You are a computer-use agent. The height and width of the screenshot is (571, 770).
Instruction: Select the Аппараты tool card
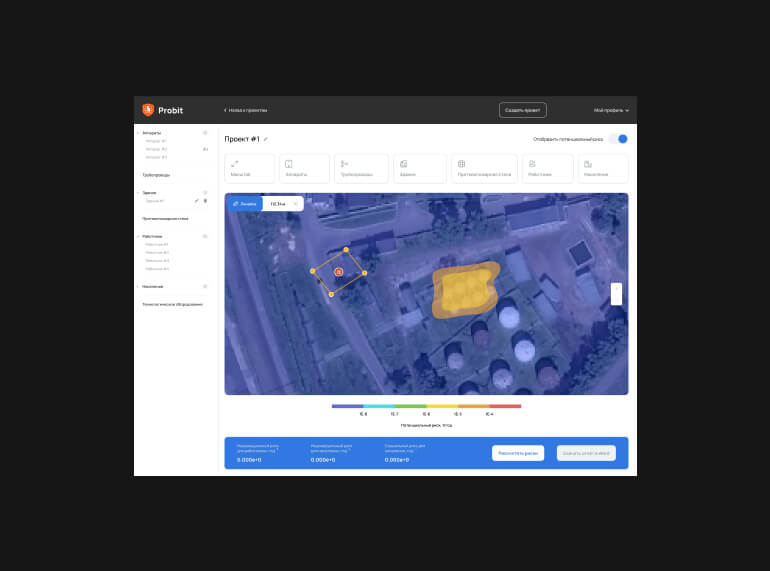(x=304, y=168)
